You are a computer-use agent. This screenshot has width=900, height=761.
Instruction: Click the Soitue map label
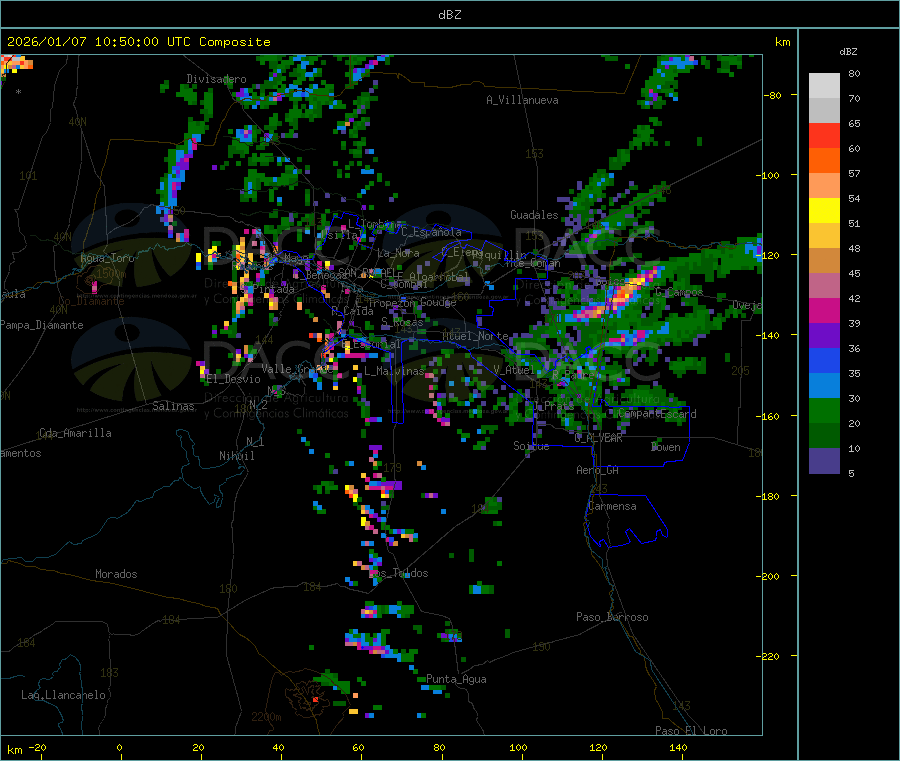click(531, 446)
